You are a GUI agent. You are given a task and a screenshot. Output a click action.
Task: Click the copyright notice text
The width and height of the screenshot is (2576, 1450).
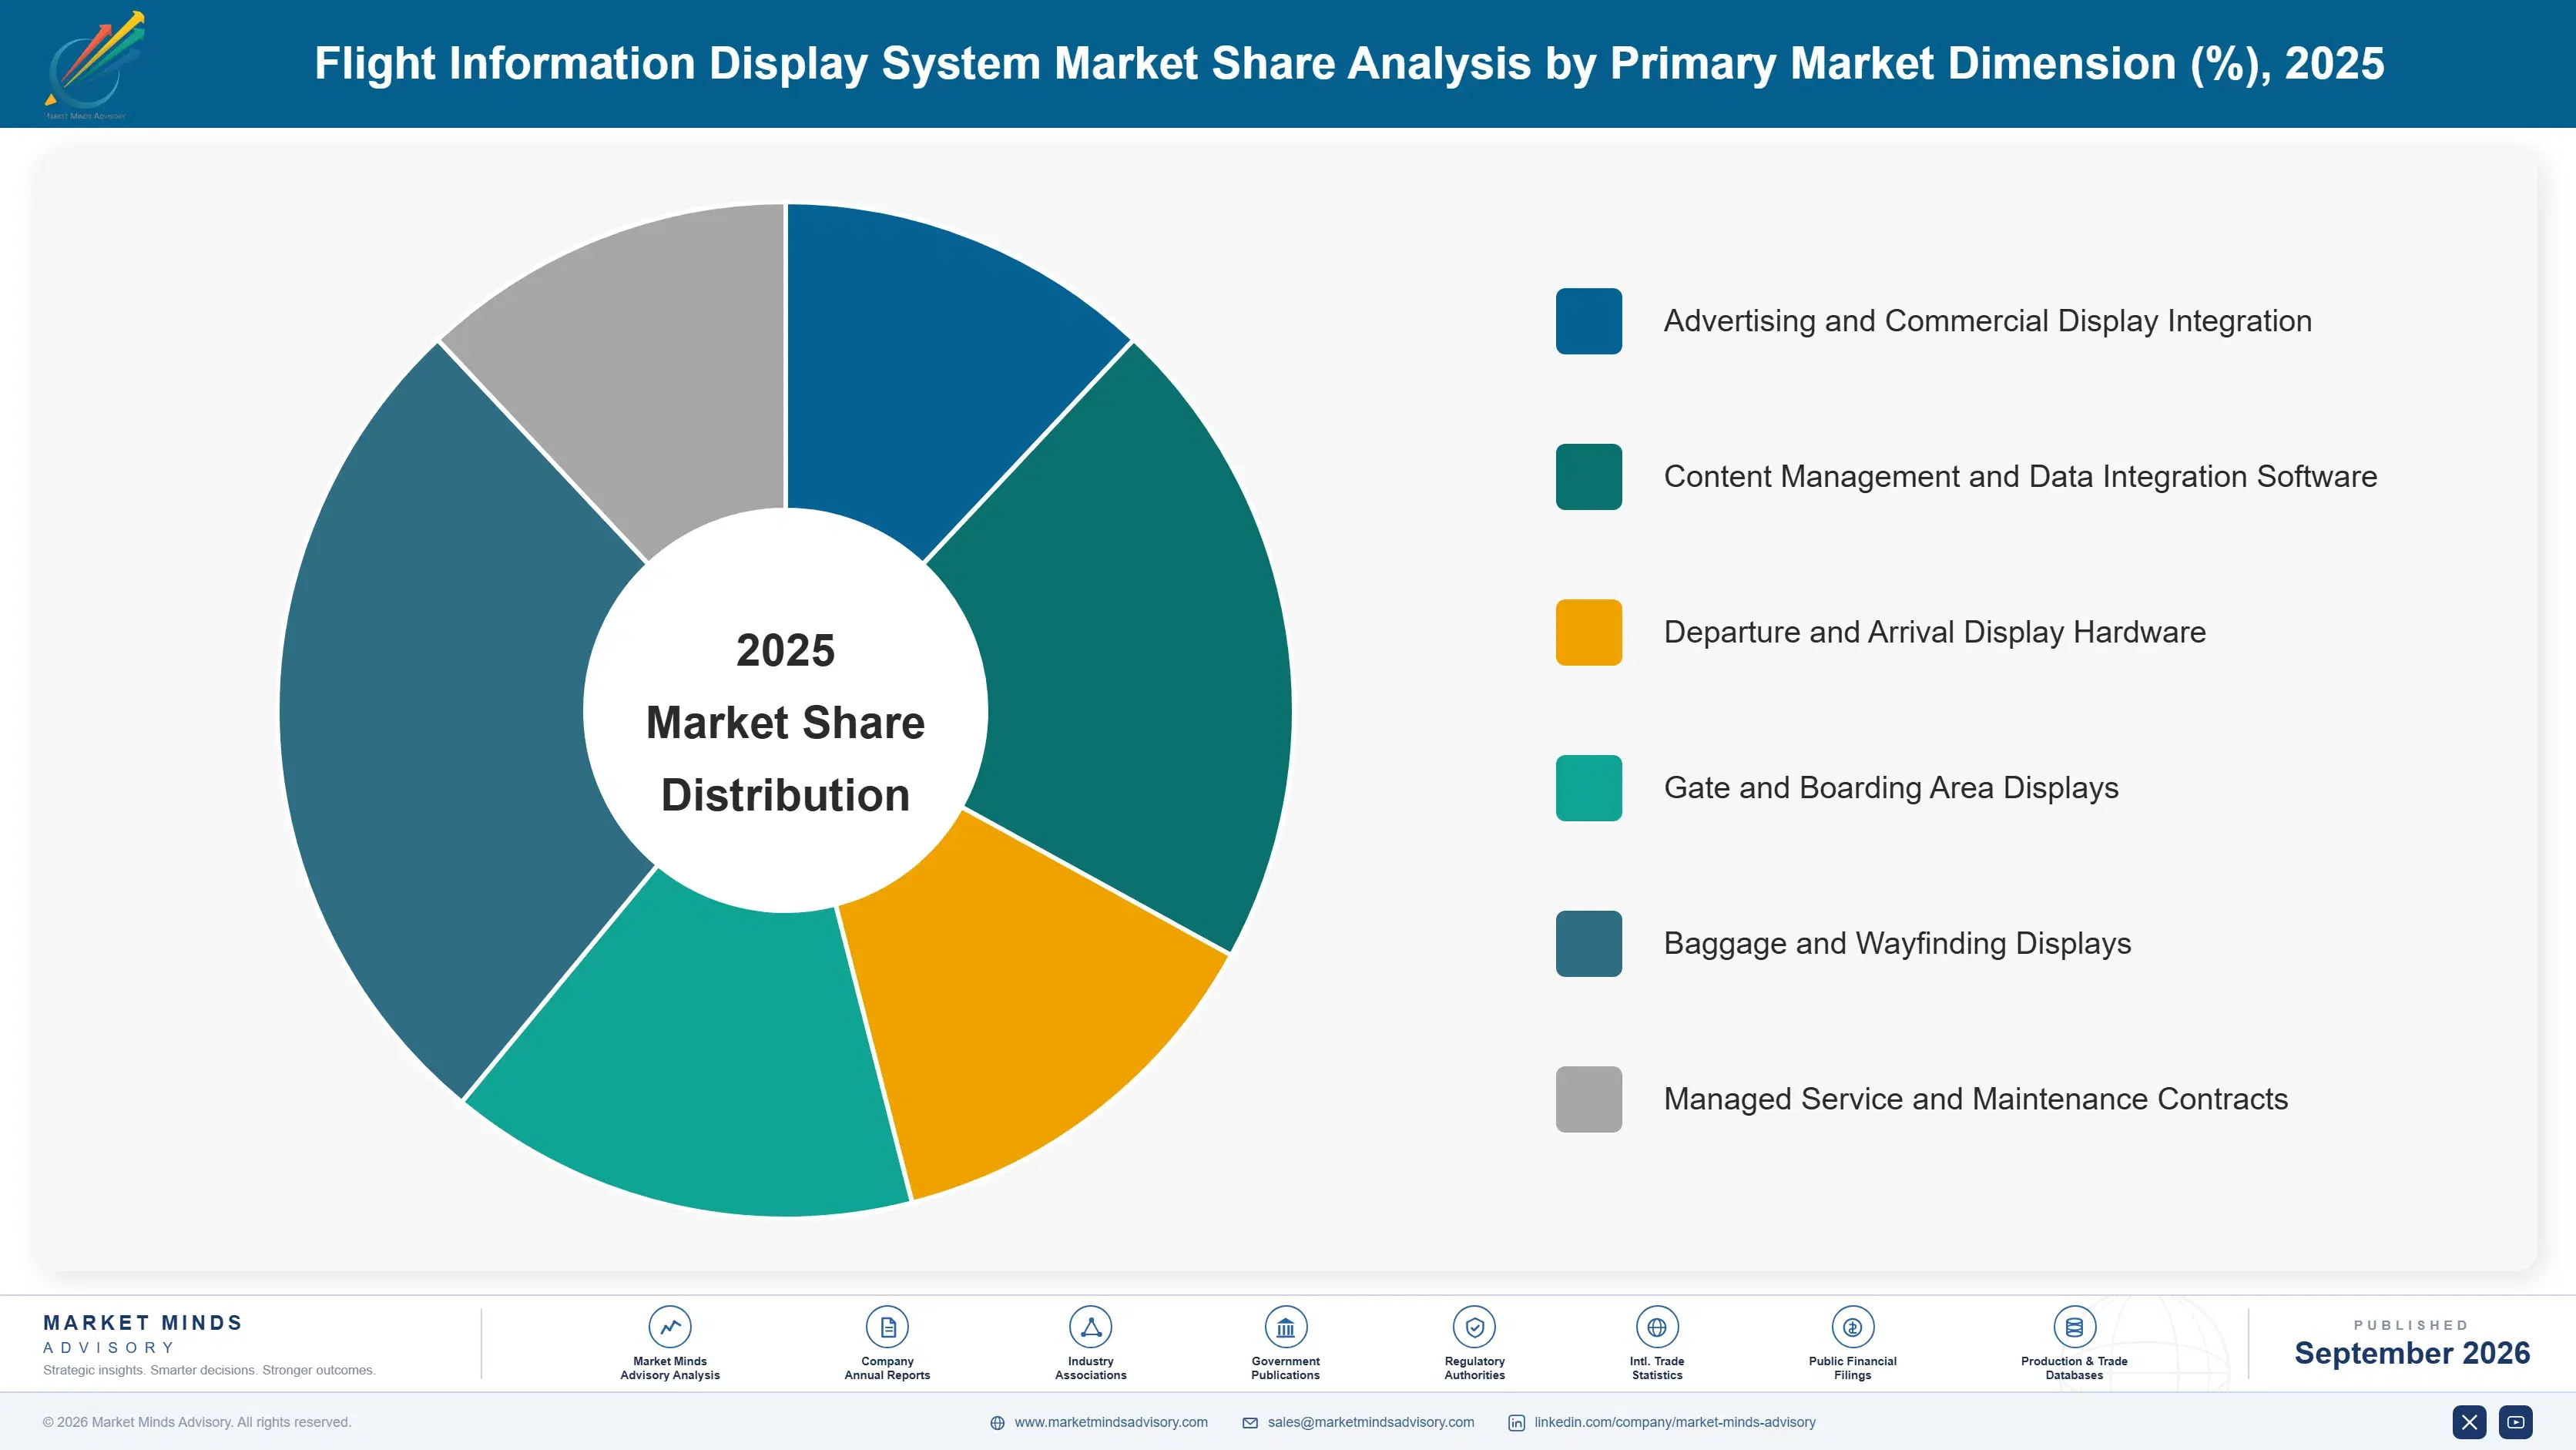(x=197, y=1422)
